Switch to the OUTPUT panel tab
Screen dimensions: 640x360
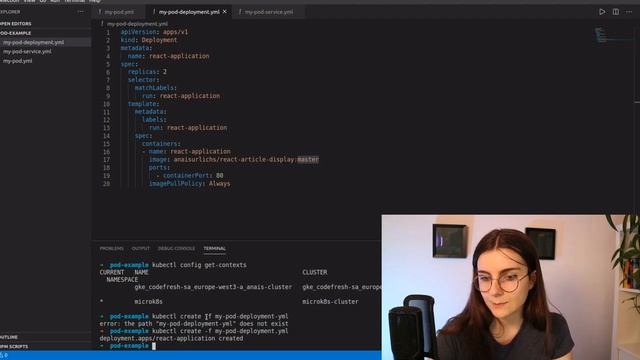coord(140,248)
